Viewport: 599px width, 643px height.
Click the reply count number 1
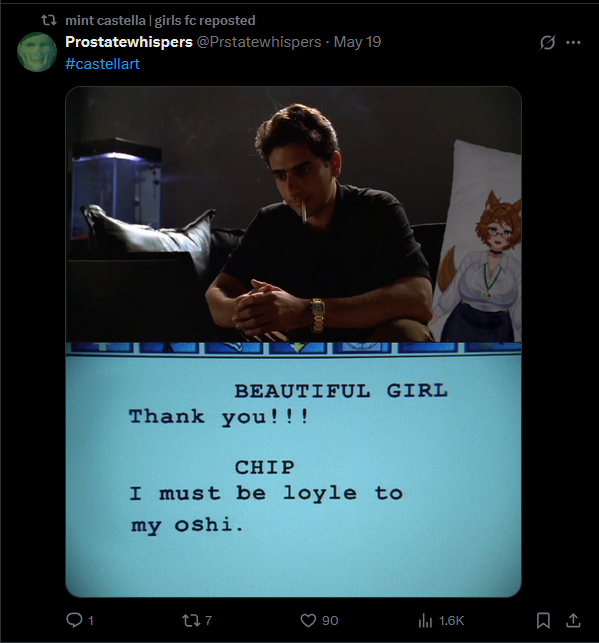91,621
